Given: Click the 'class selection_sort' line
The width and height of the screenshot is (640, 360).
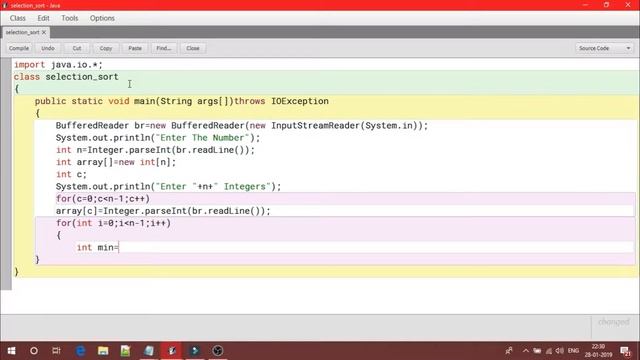Looking at the screenshot, I should [66, 77].
